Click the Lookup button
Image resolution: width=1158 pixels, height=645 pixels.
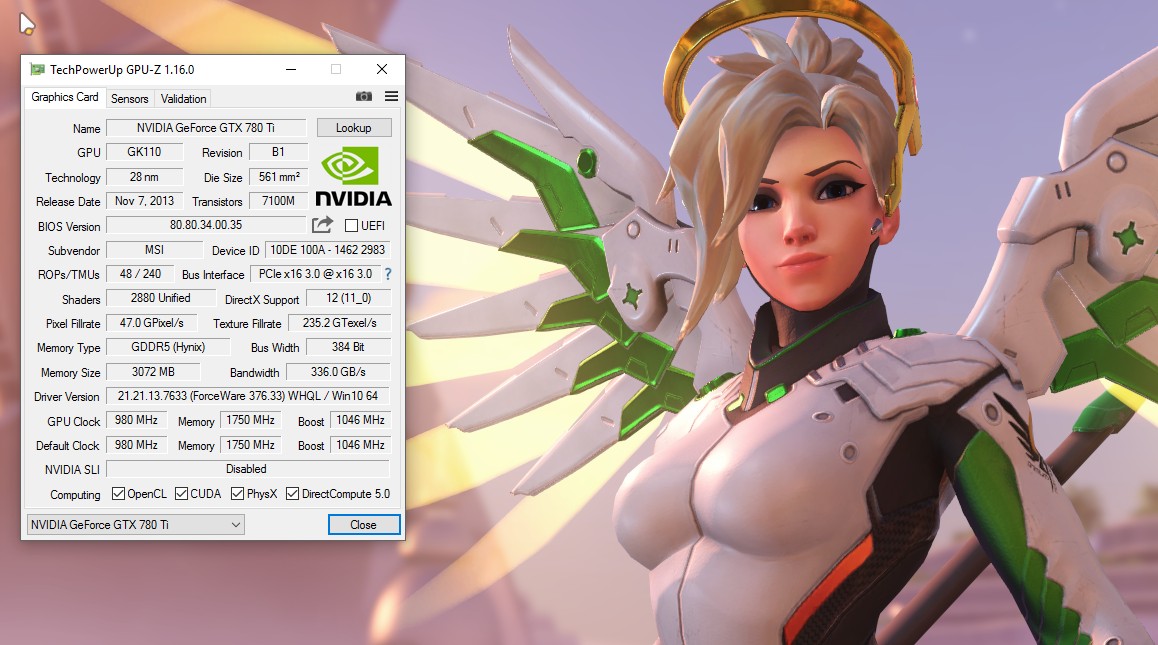point(354,128)
